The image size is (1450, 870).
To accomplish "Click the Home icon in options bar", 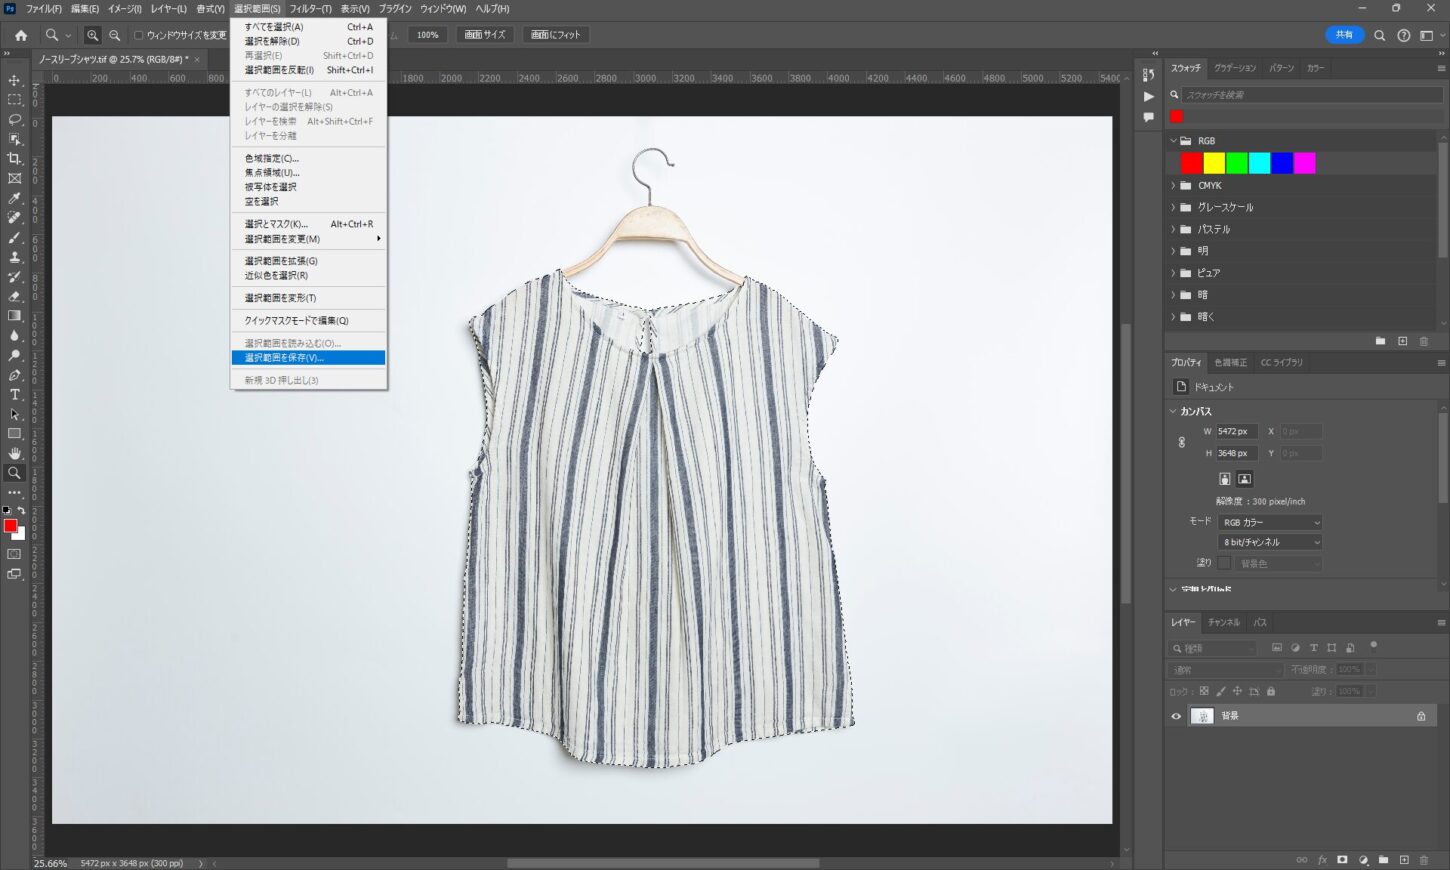I will (20, 35).
